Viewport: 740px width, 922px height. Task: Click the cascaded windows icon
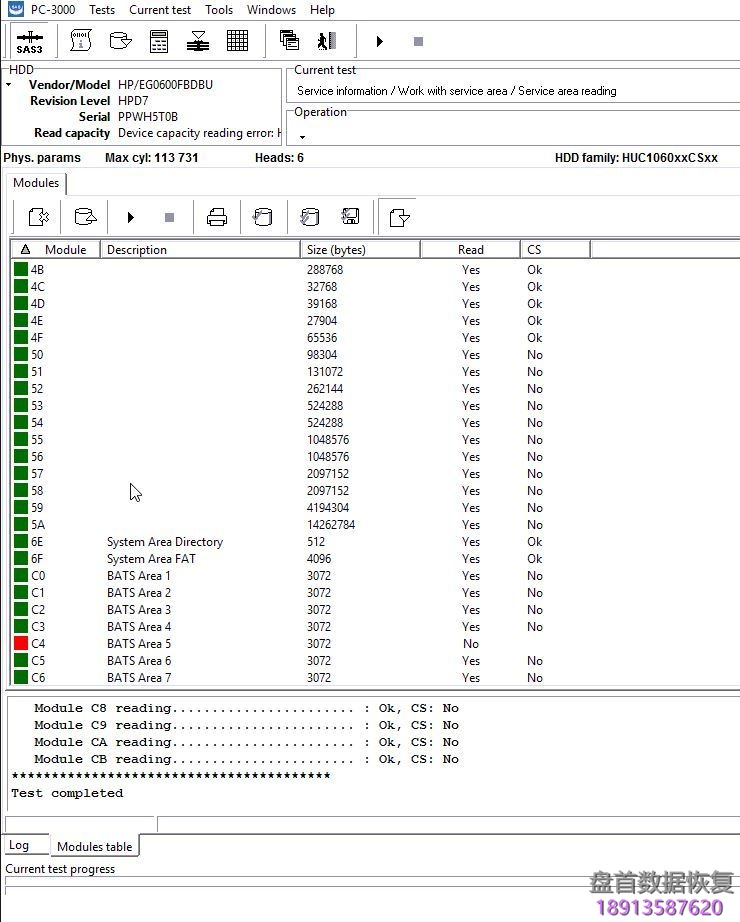click(289, 40)
